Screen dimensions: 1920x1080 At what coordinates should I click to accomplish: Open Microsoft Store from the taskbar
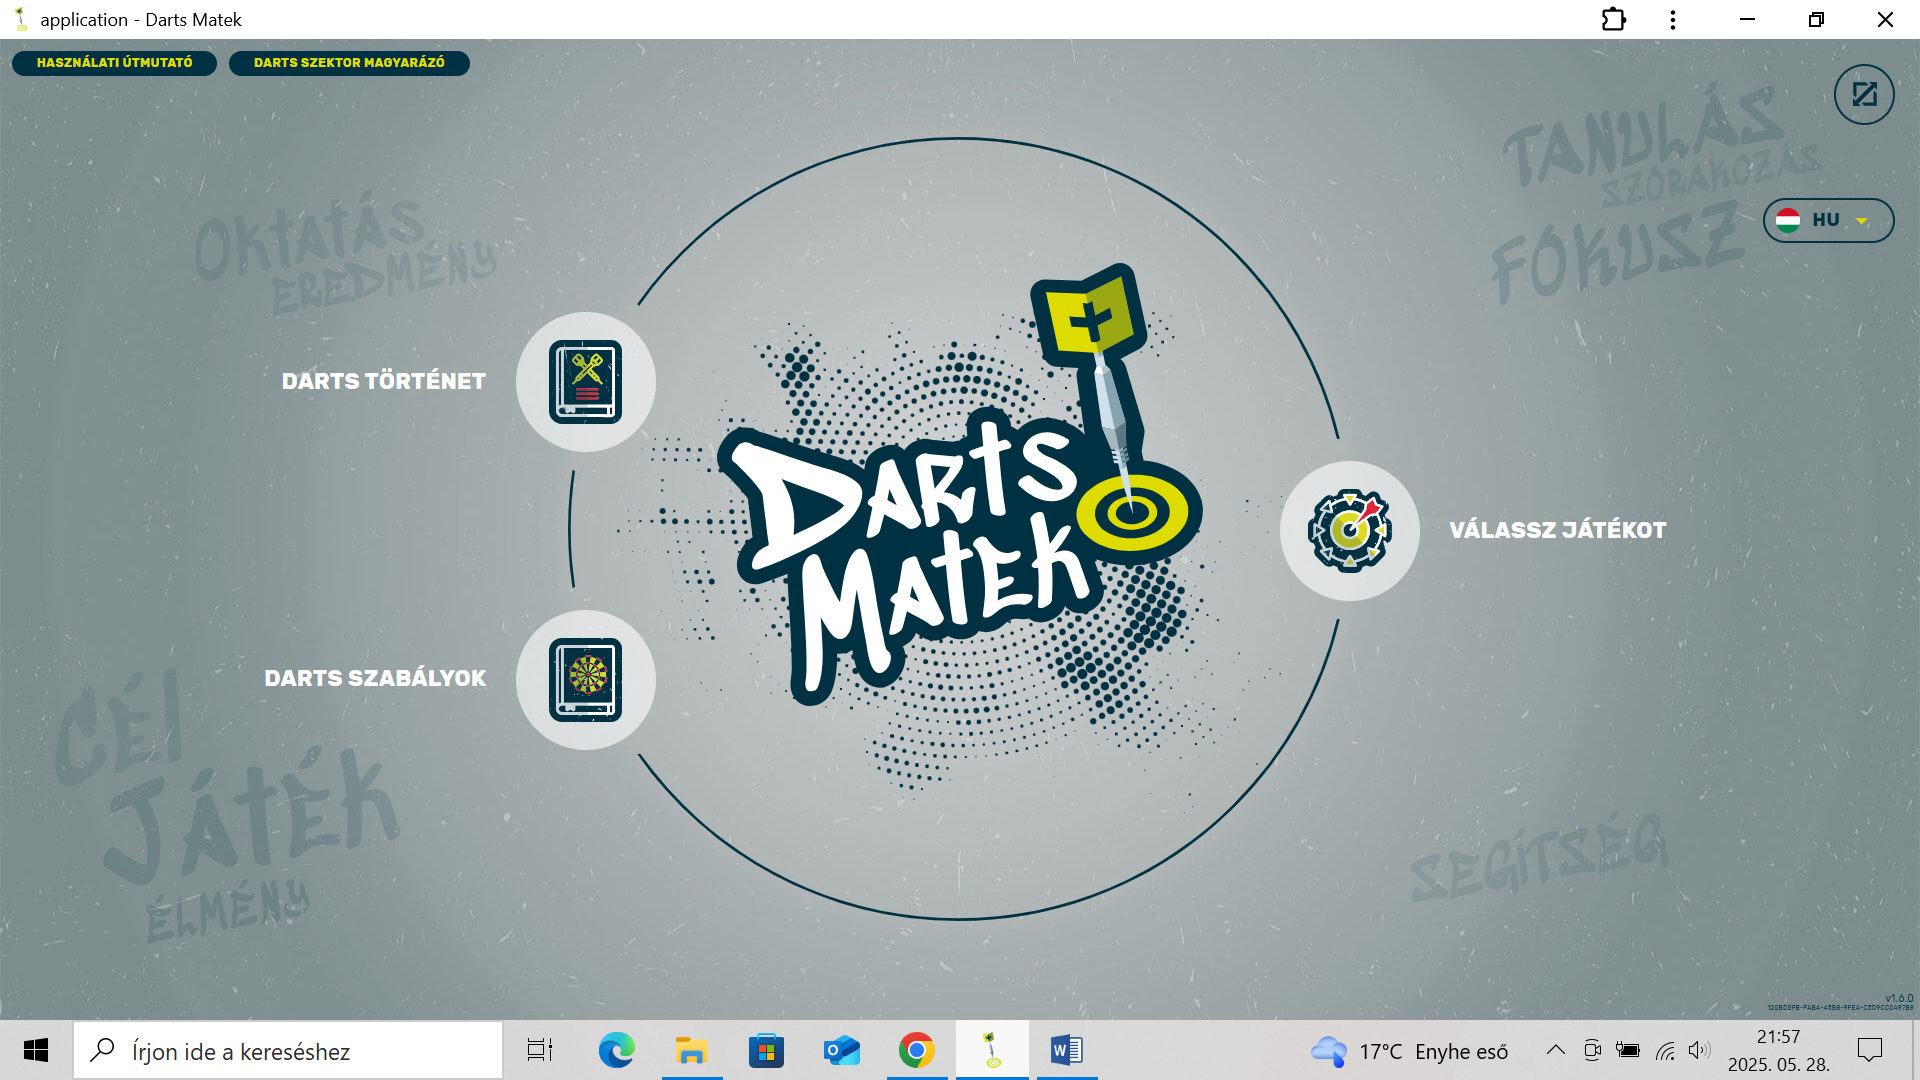[766, 1050]
